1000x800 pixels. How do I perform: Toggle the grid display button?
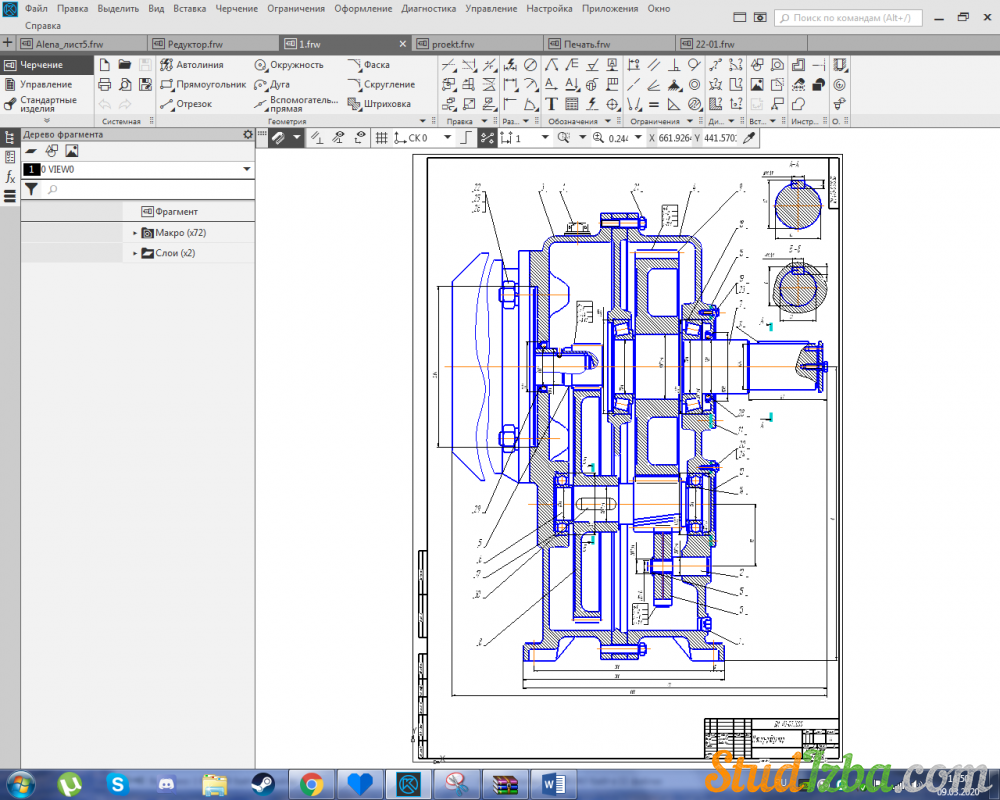click(x=381, y=138)
